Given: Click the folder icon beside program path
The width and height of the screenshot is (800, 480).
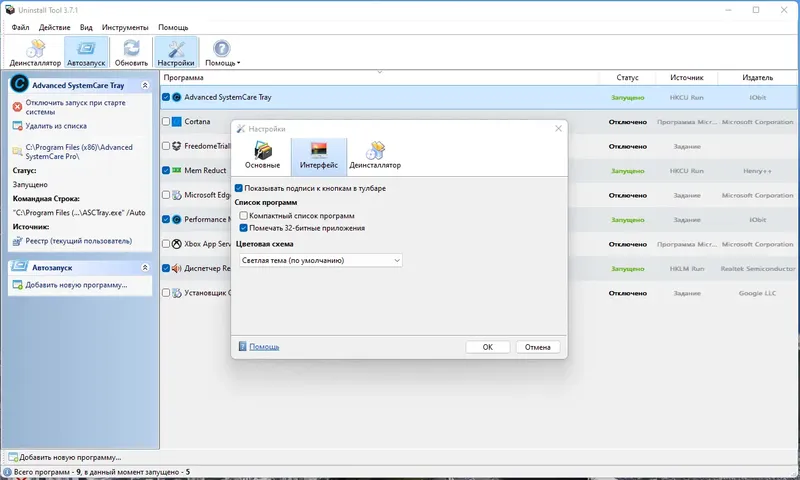Looking at the screenshot, I should point(17,151).
